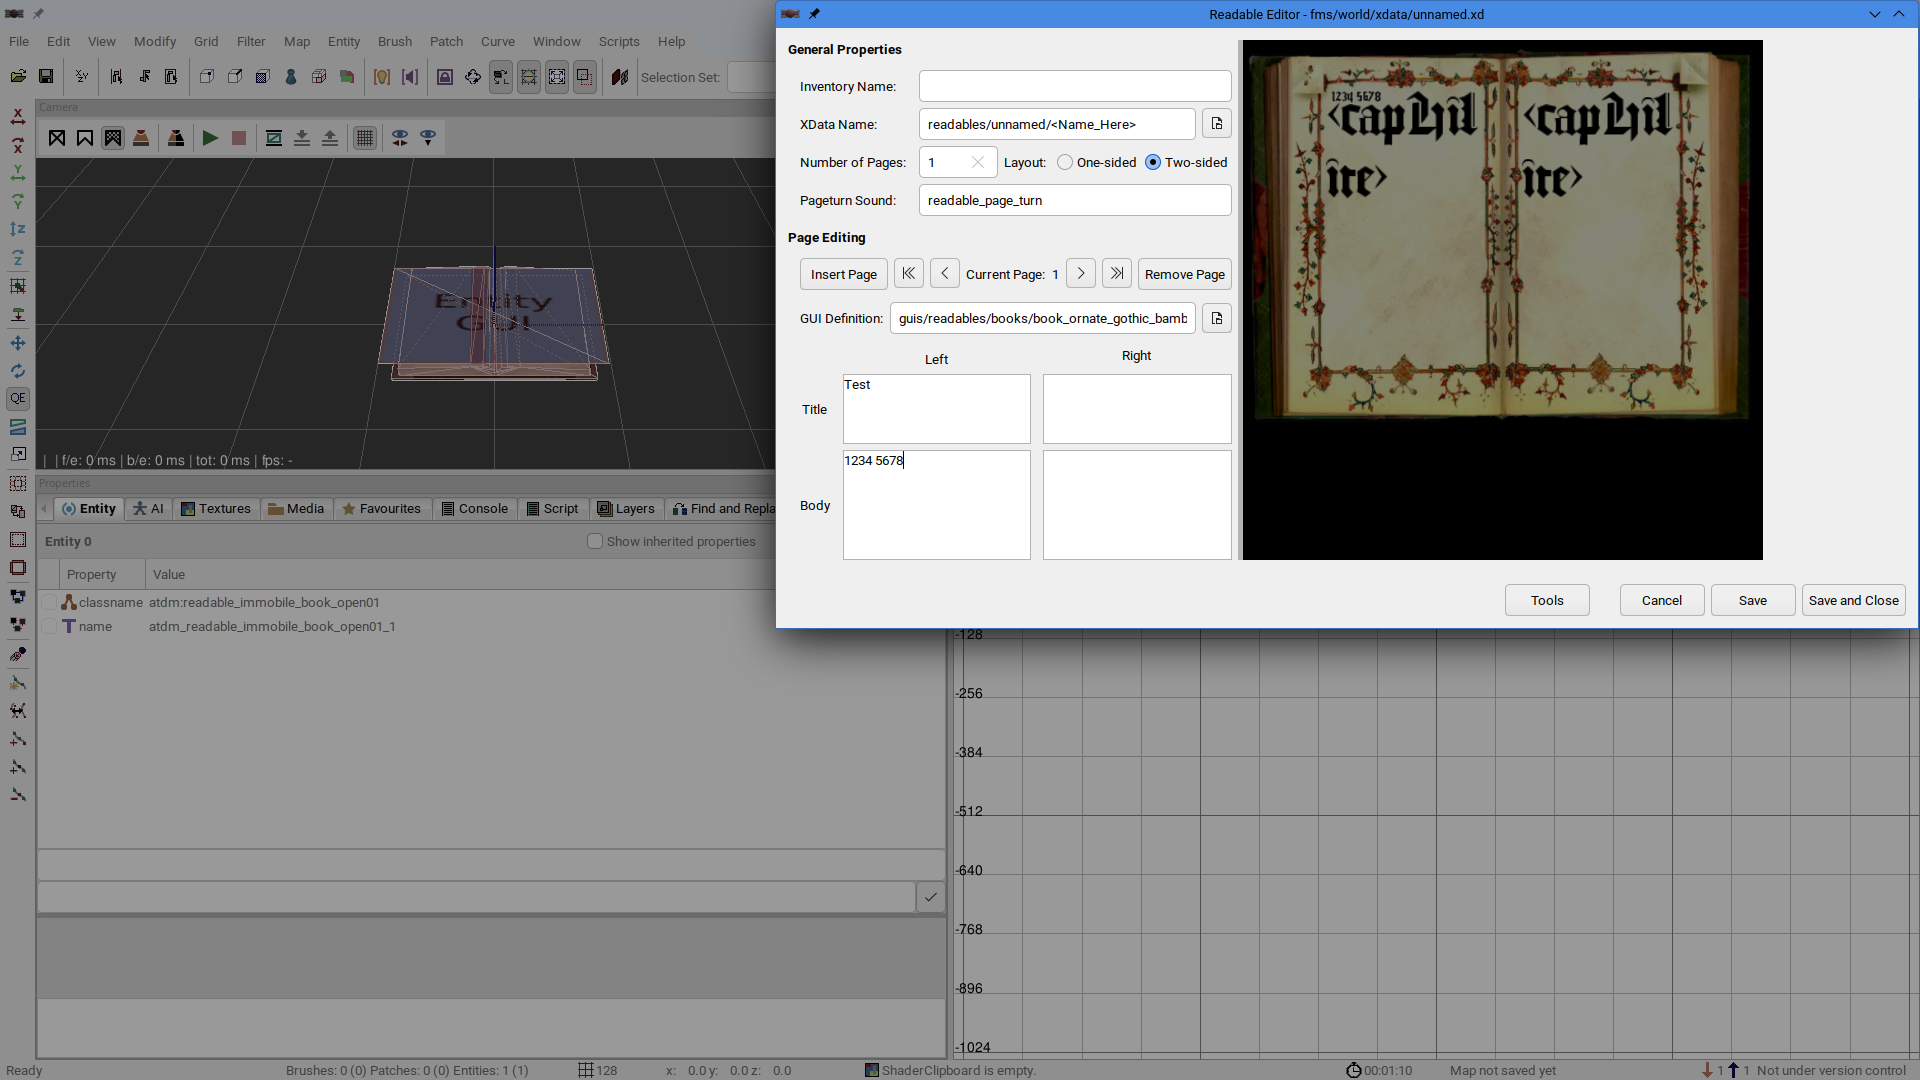
Task: Click the Insert Page button
Action: point(843,274)
